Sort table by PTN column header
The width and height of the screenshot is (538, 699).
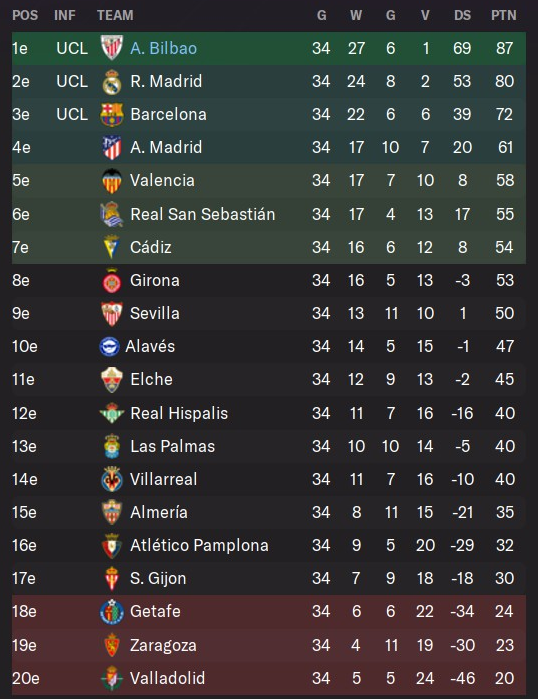coord(504,15)
